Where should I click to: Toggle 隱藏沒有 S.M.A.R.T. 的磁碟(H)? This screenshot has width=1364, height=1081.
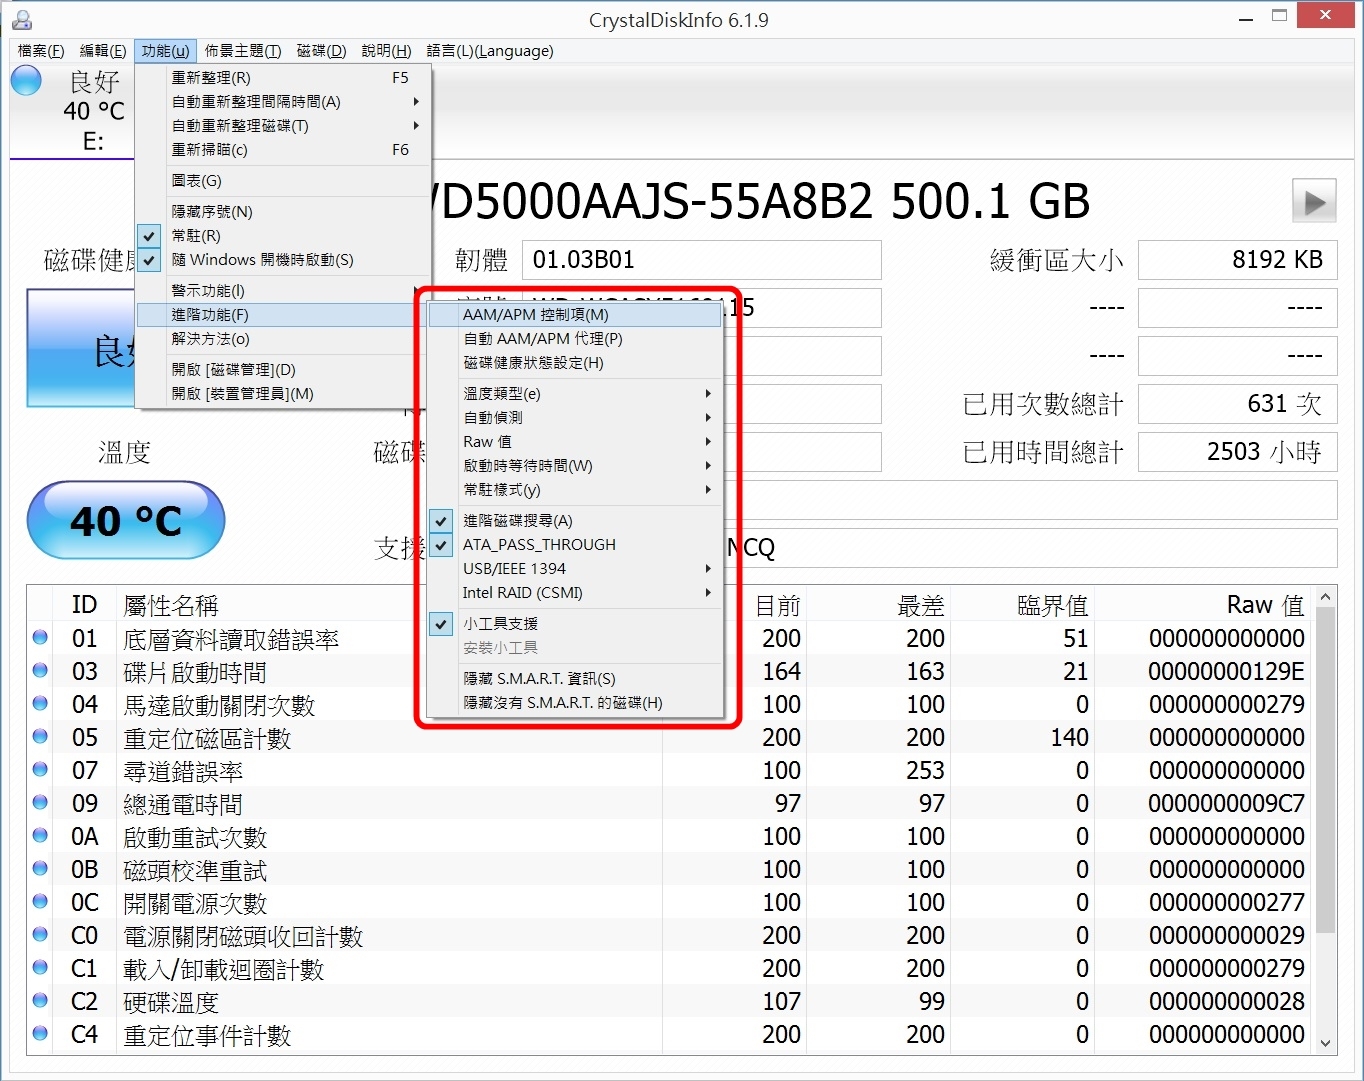(575, 703)
